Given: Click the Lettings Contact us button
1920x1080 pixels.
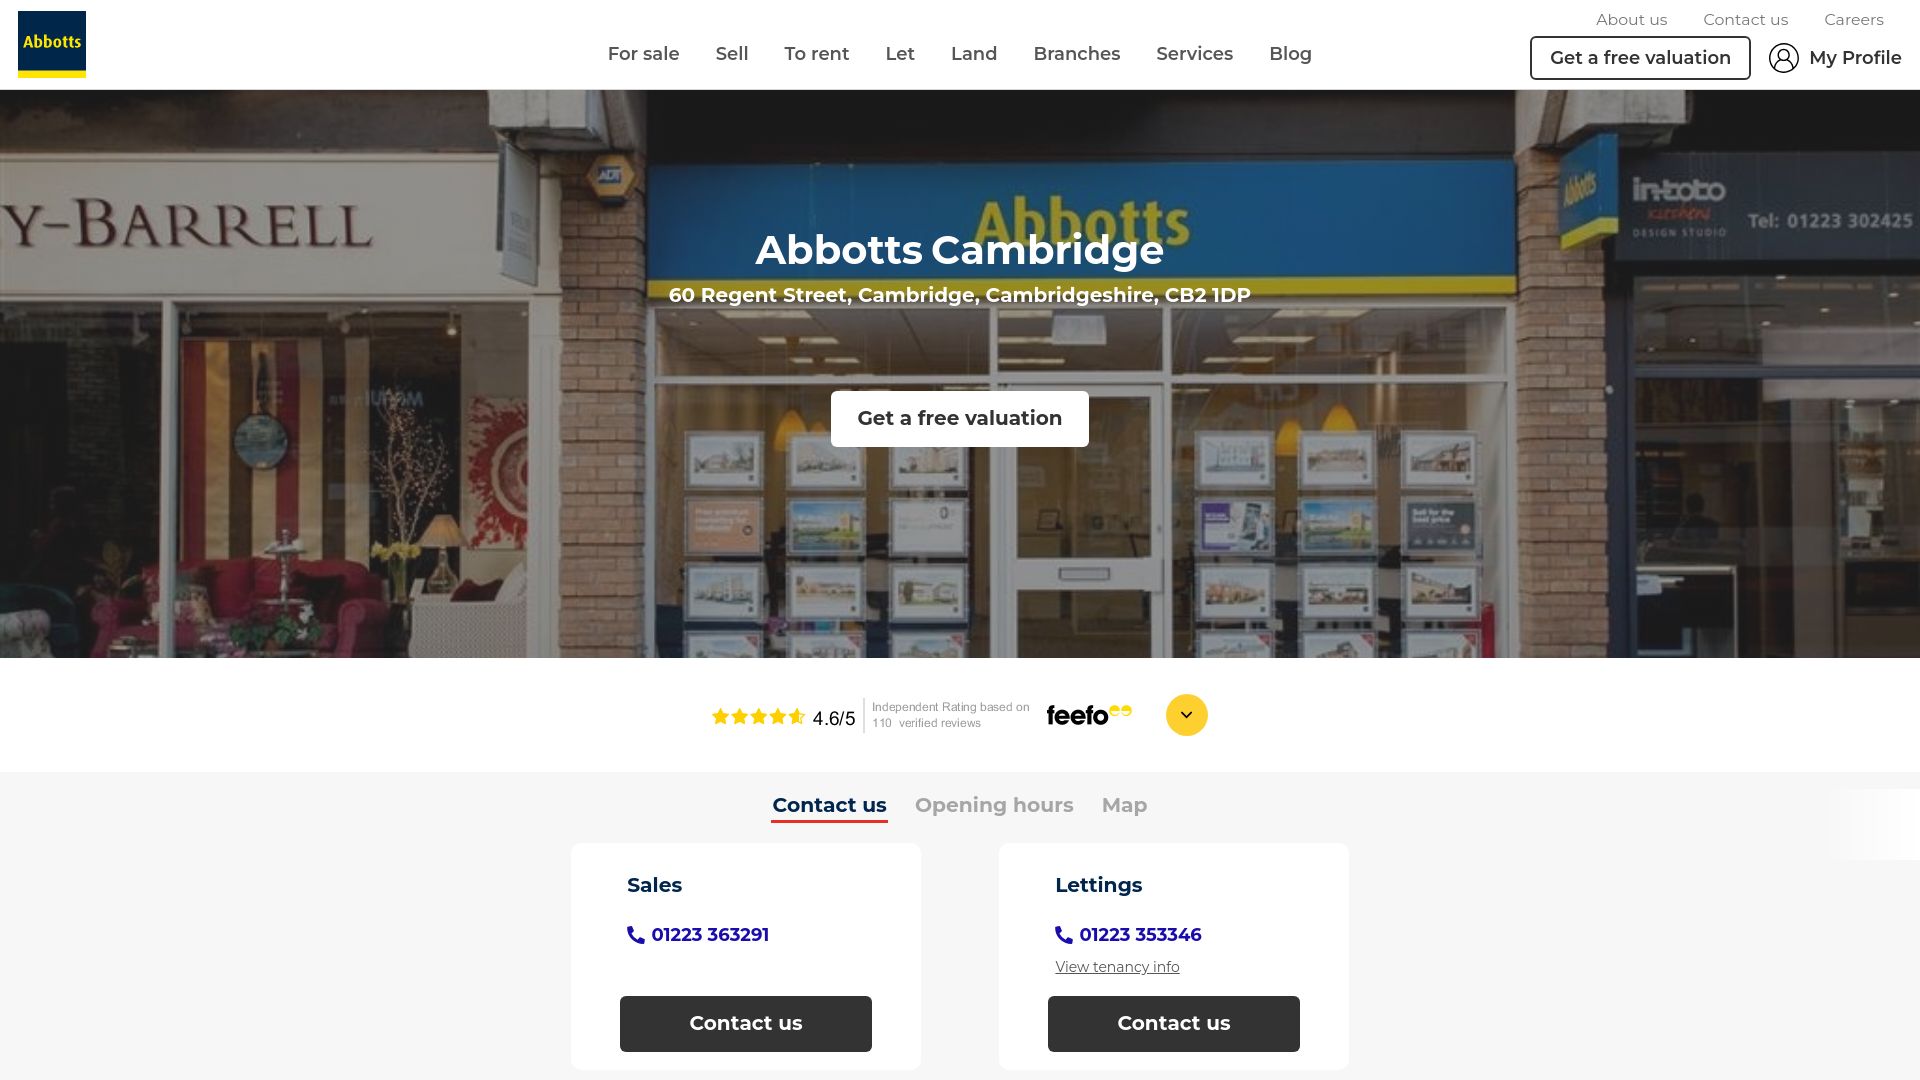Looking at the screenshot, I should (x=1174, y=1023).
